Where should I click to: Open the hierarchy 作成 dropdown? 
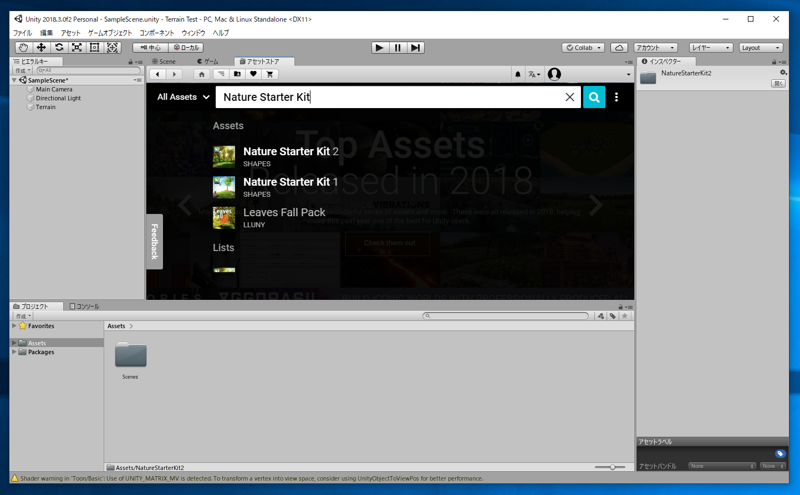pos(23,70)
